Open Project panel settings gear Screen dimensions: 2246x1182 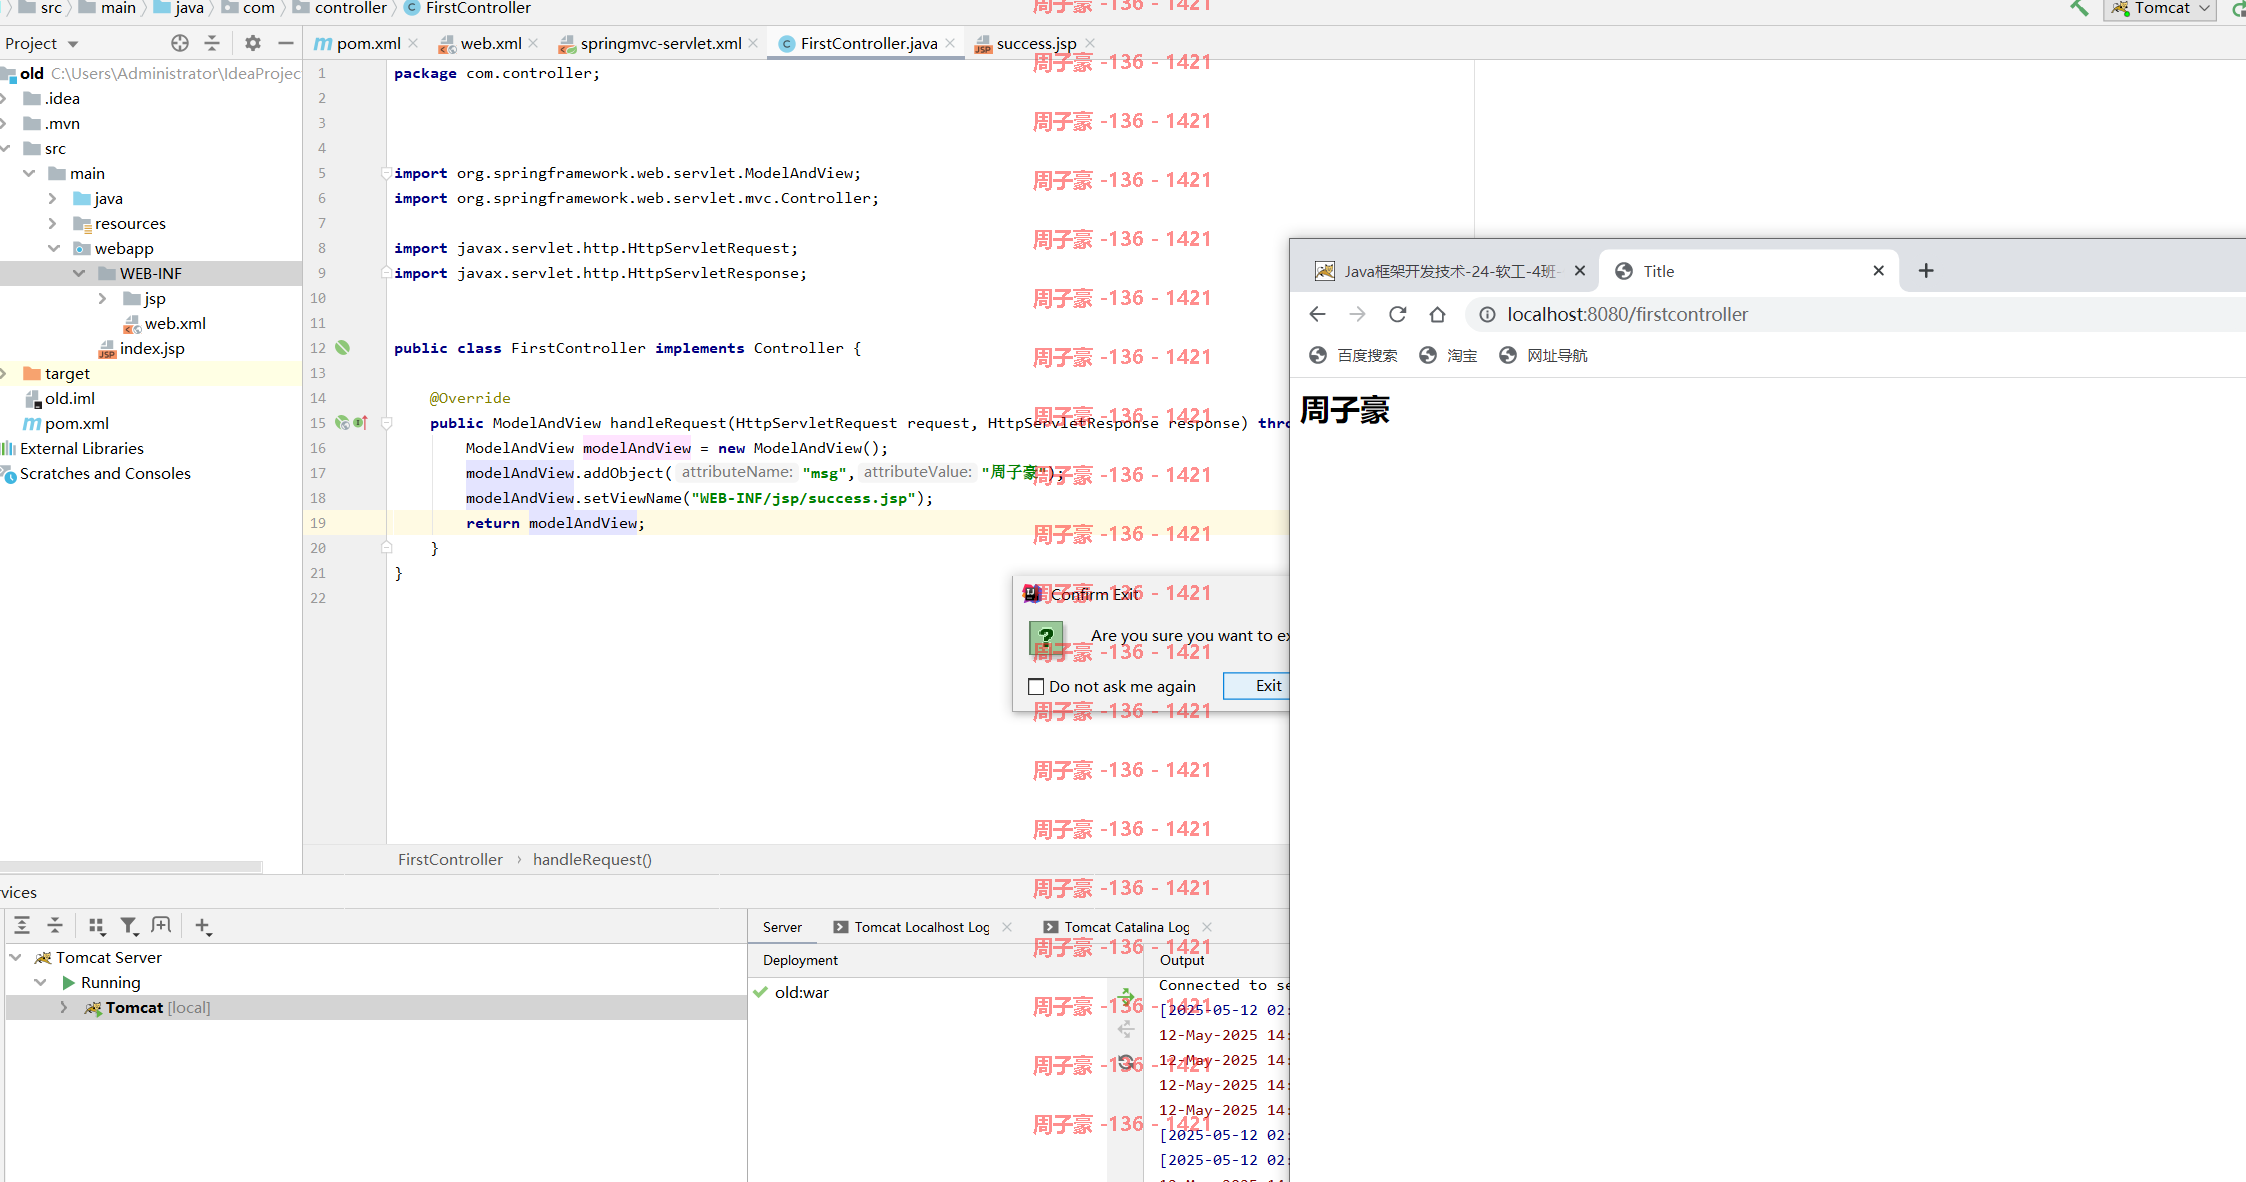[x=253, y=43]
